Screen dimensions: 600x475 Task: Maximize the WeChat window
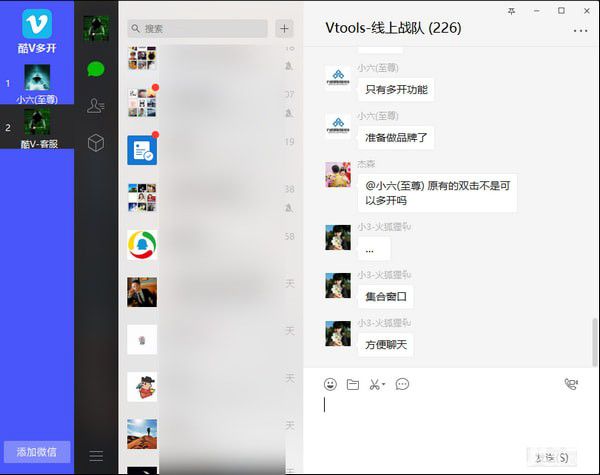[561, 11]
